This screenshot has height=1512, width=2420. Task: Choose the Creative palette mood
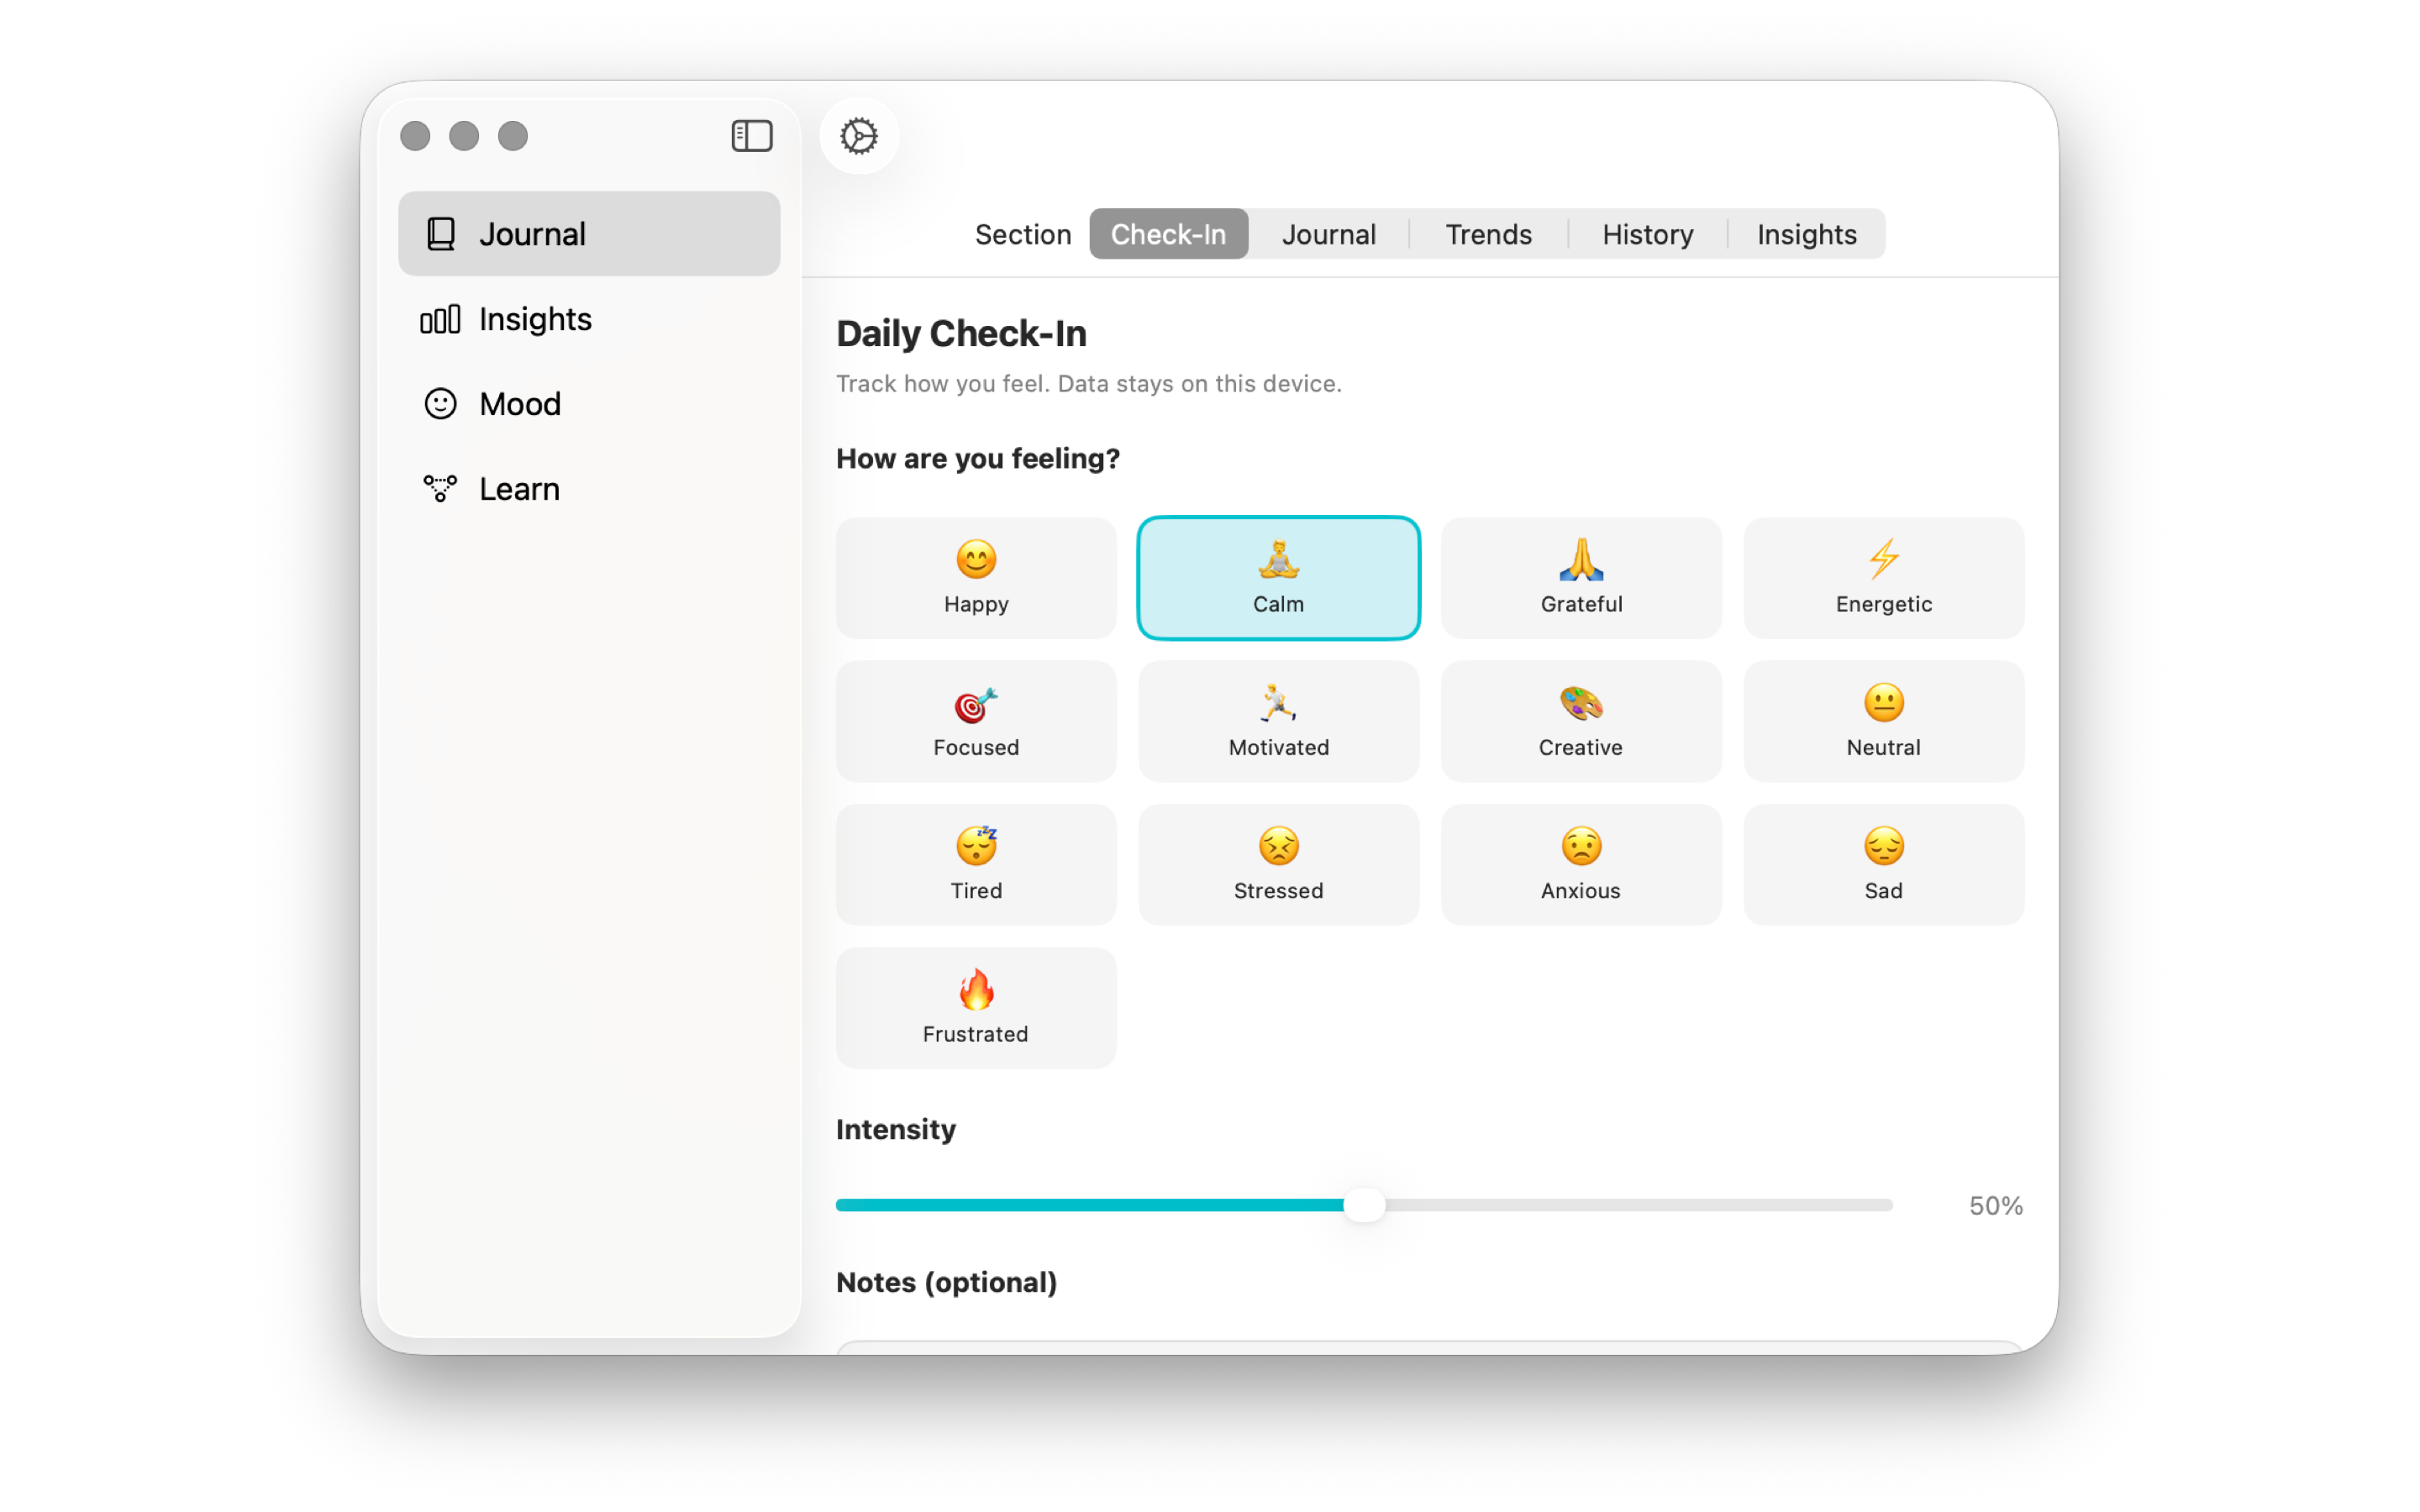1581,721
